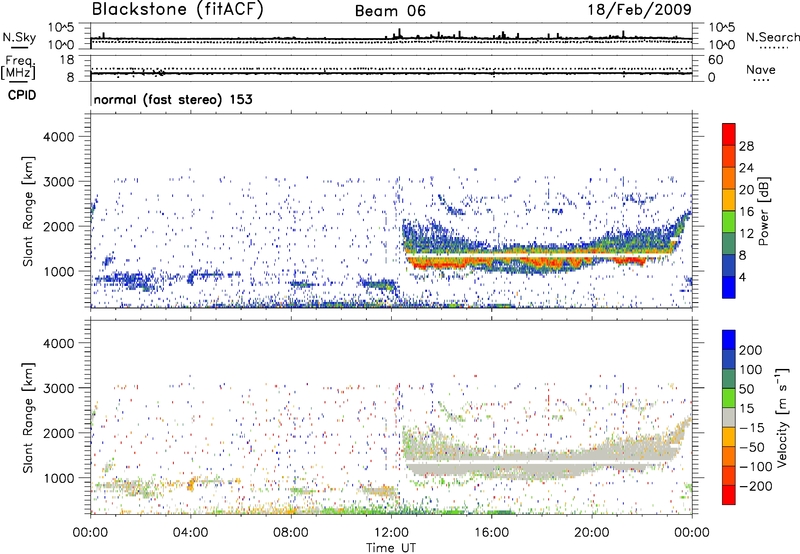The height and width of the screenshot is (554, 800).
Task: Click the '3000' tick of power panel
Action: 58,182
